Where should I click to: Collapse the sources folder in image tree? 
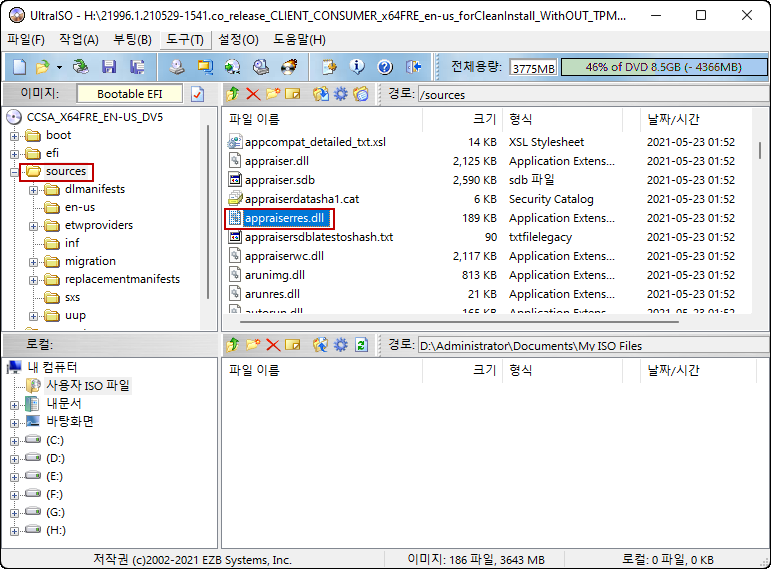[14, 172]
